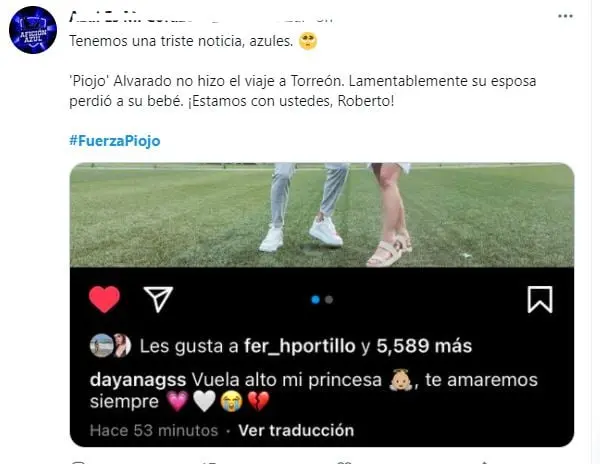Open the grass field photo of legs
The height and width of the screenshot is (464, 600).
coord(322,215)
